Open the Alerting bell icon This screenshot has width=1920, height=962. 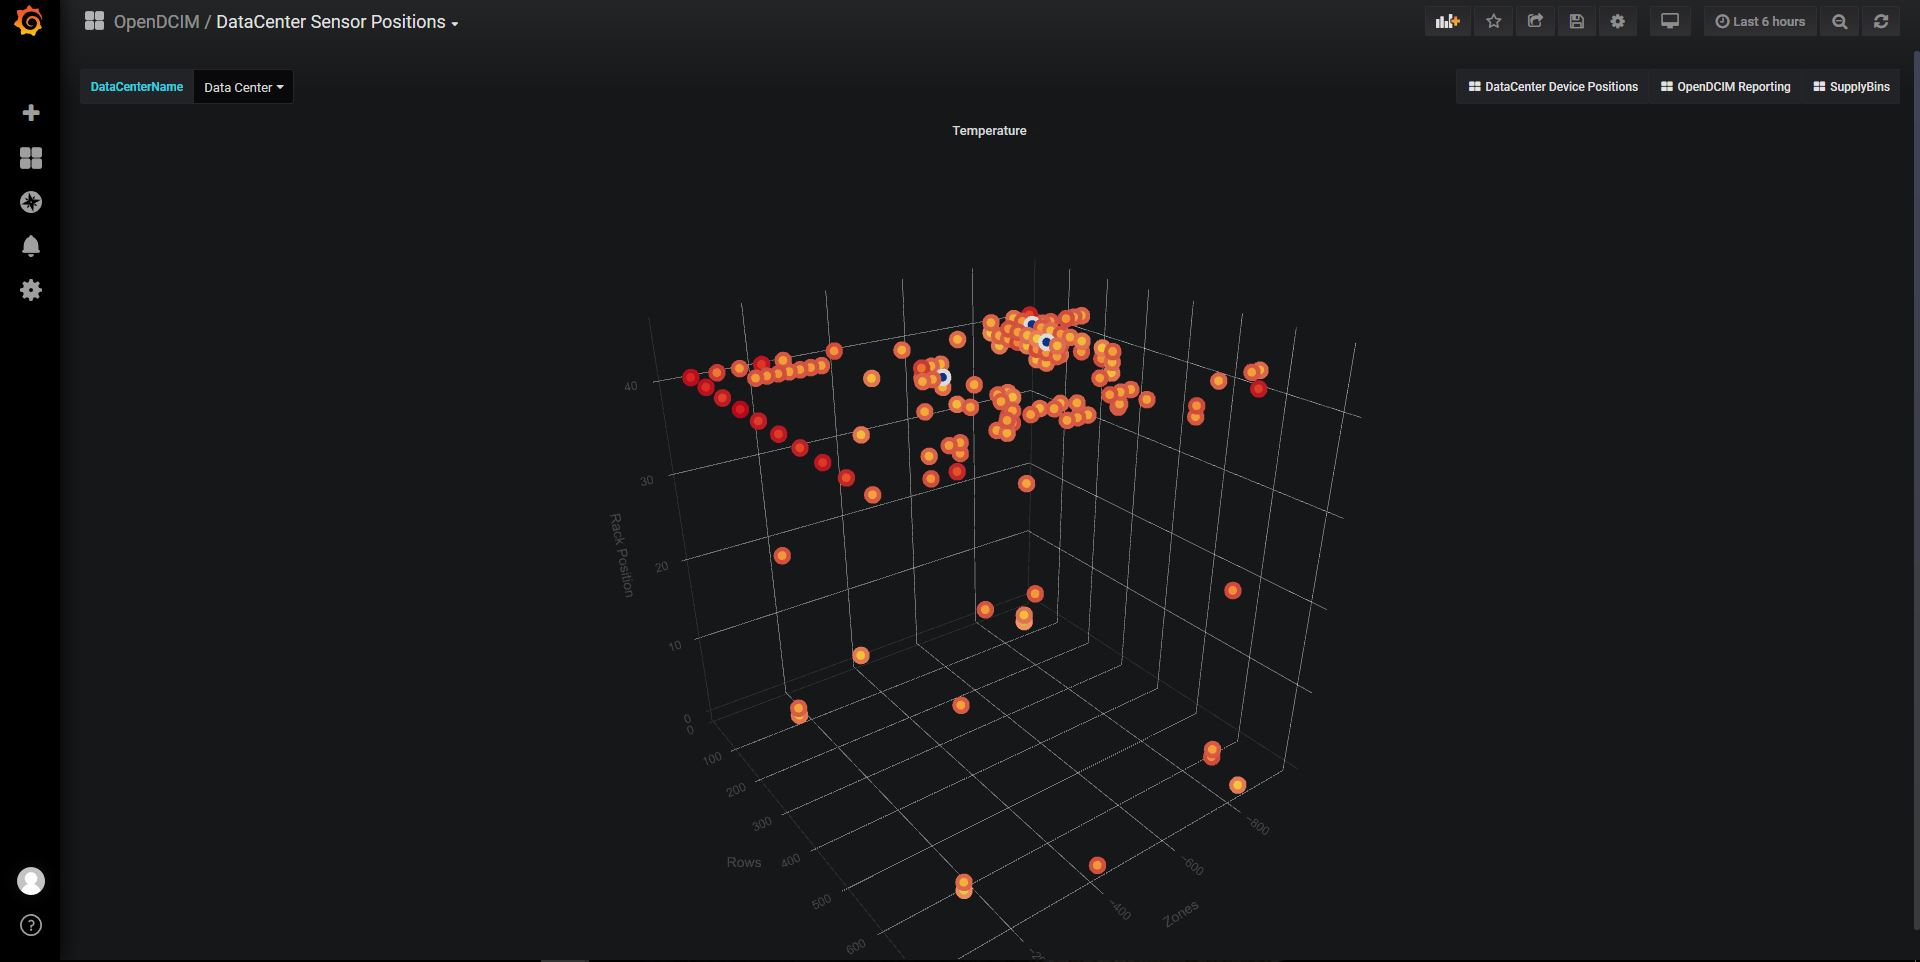(x=31, y=246)
